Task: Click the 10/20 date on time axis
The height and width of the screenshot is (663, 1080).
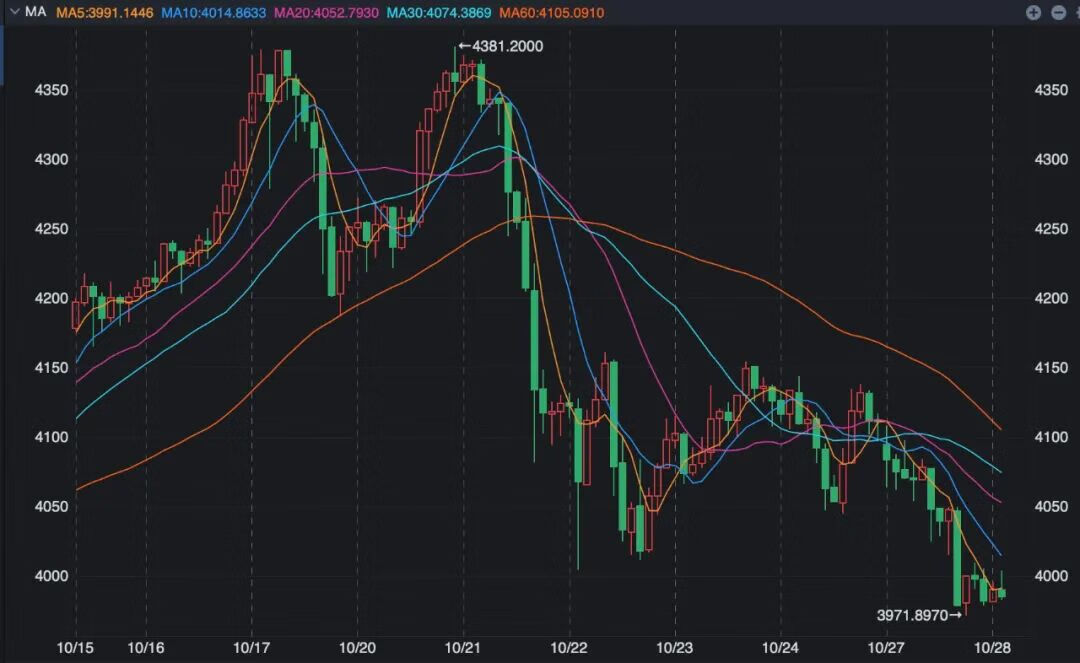Action: pos(357,648)
